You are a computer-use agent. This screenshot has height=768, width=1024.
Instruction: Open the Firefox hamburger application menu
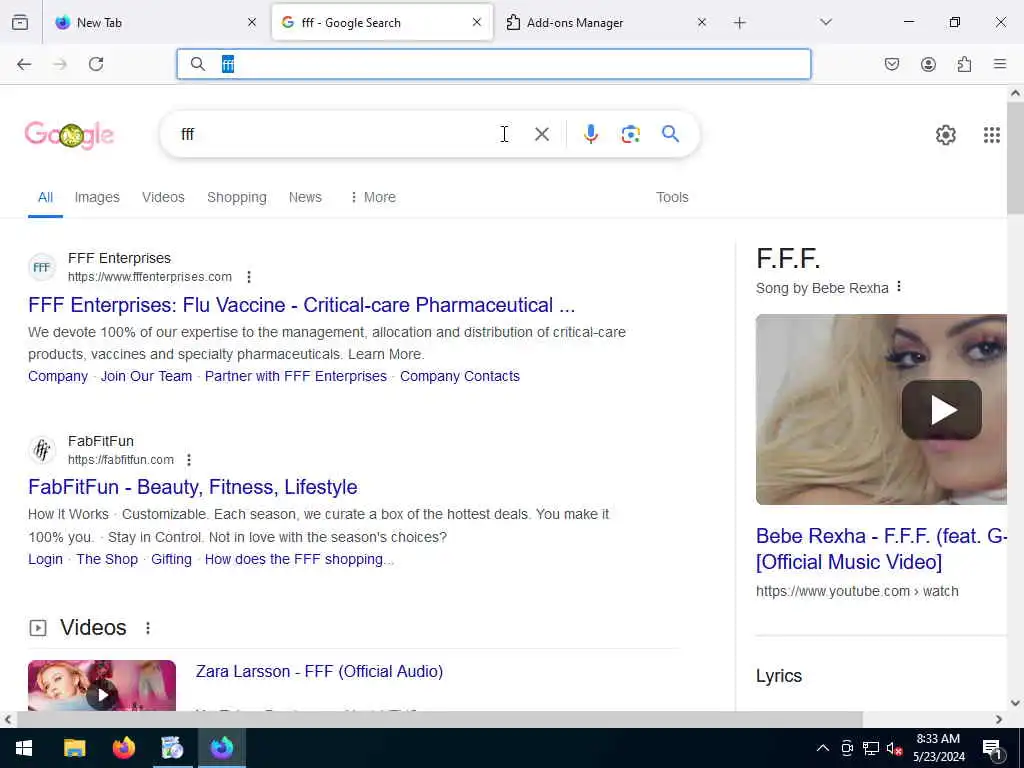click(x=1000, y=64)
